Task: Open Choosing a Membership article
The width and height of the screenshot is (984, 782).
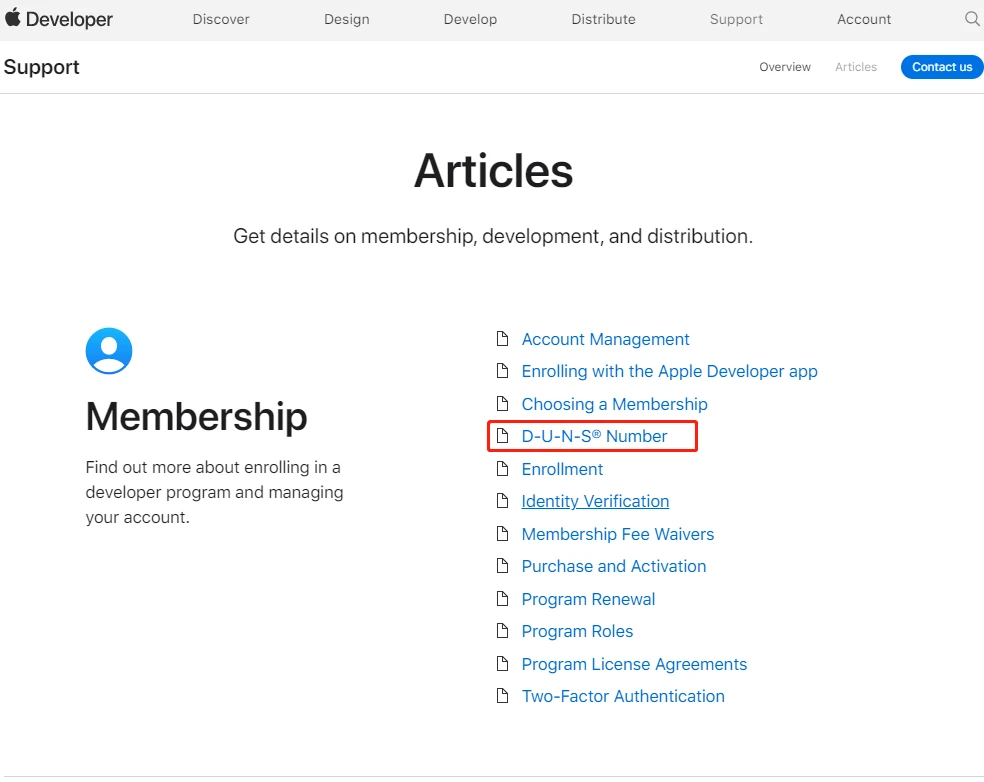Action: 614,404
